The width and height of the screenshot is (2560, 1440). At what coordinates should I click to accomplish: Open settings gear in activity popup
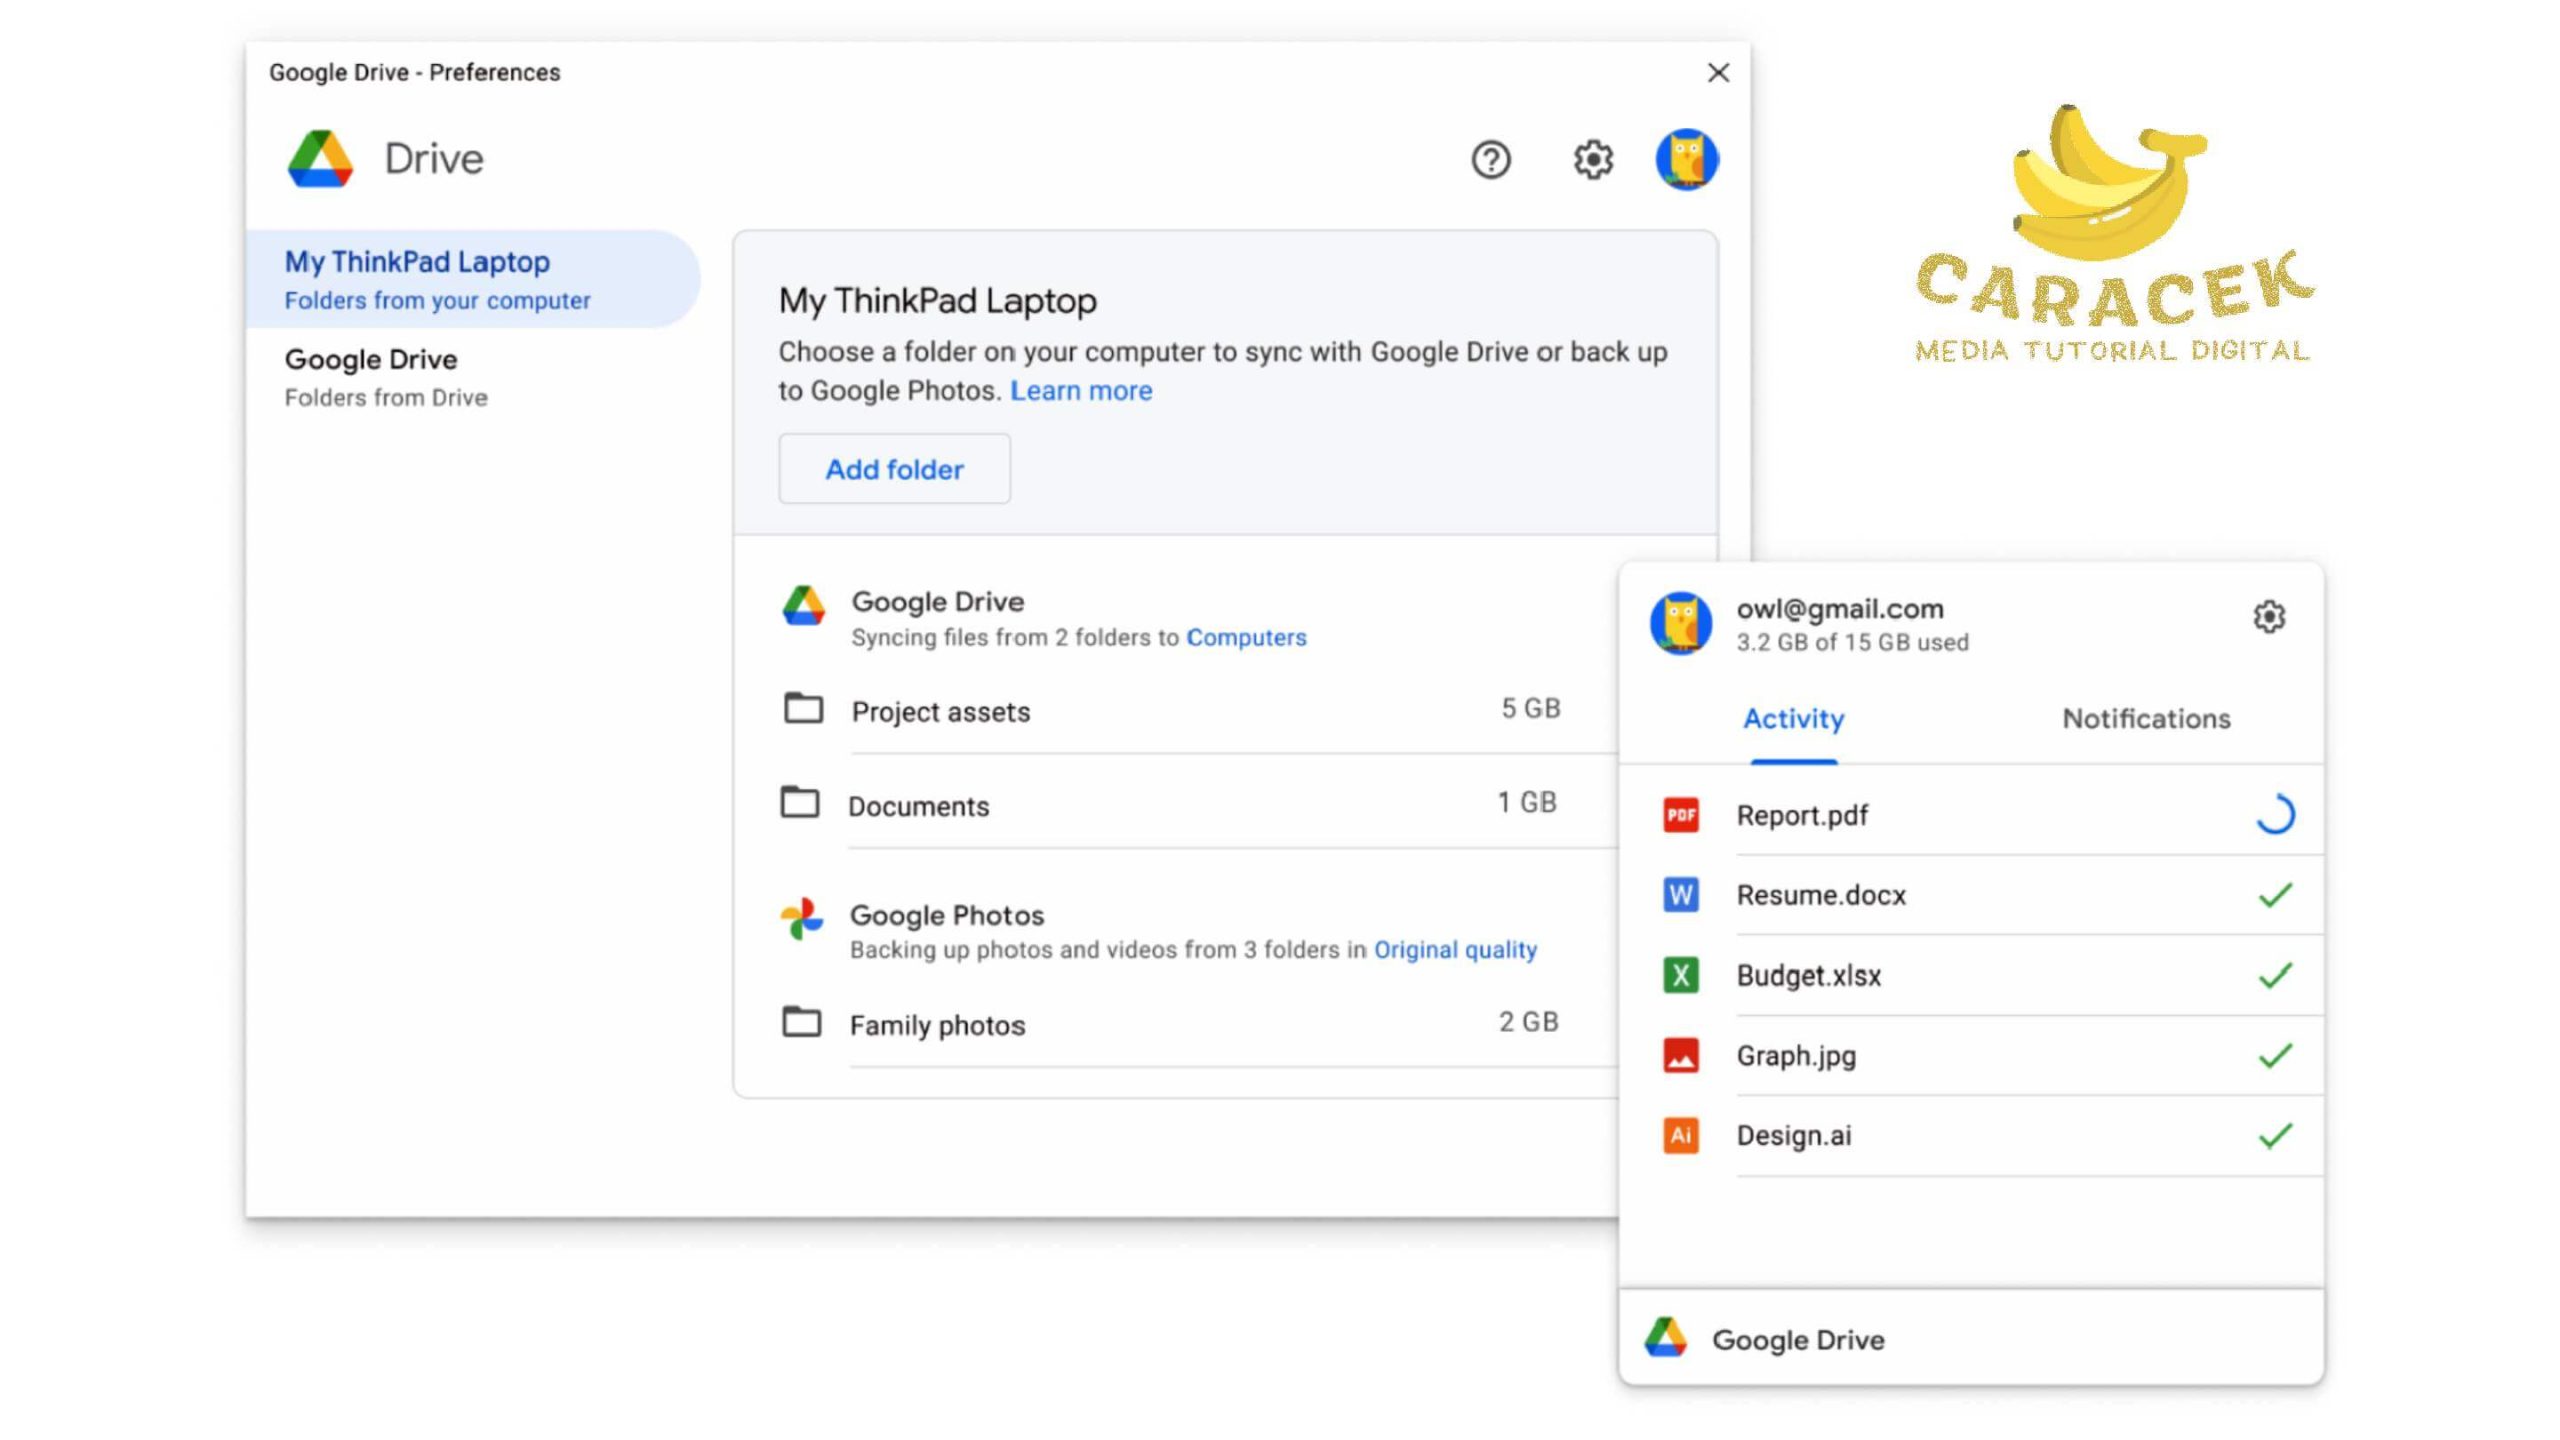click(x=2269, y=617)
